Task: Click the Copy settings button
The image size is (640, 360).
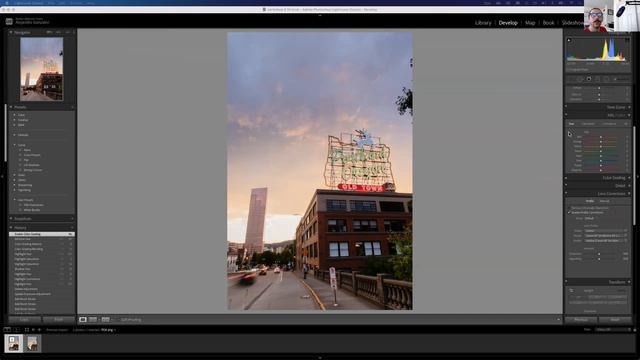Action: coord(24,320)
